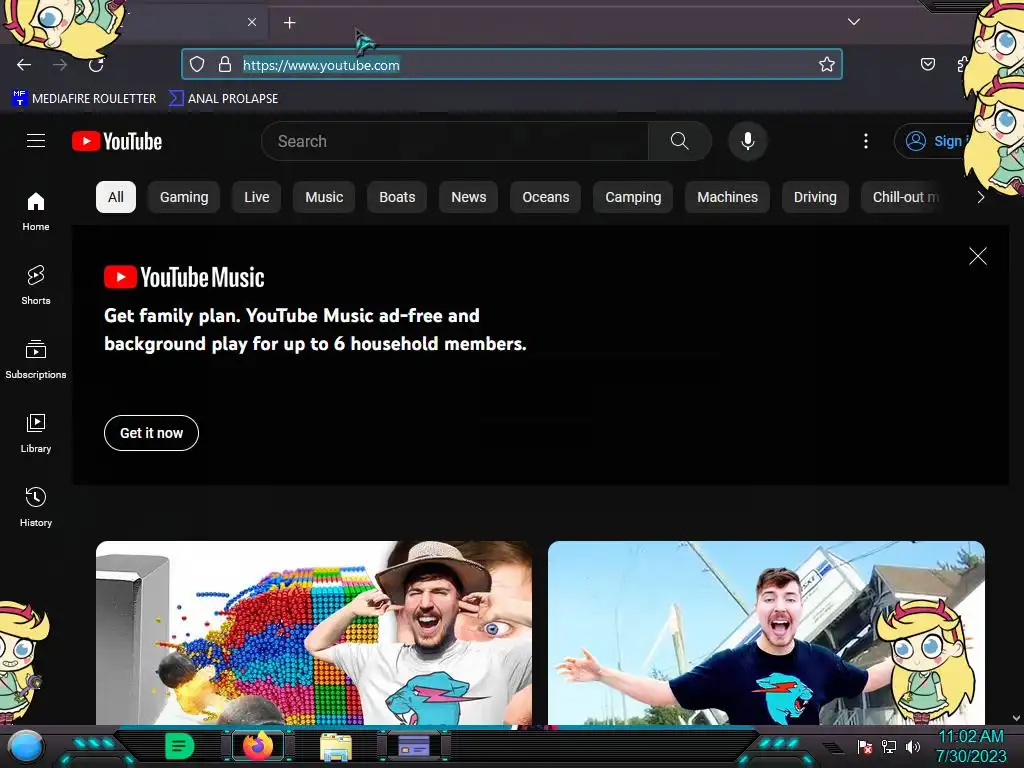Open the green notes app on the taskbar
The image size is (1024, 768).
pos(180,746)
